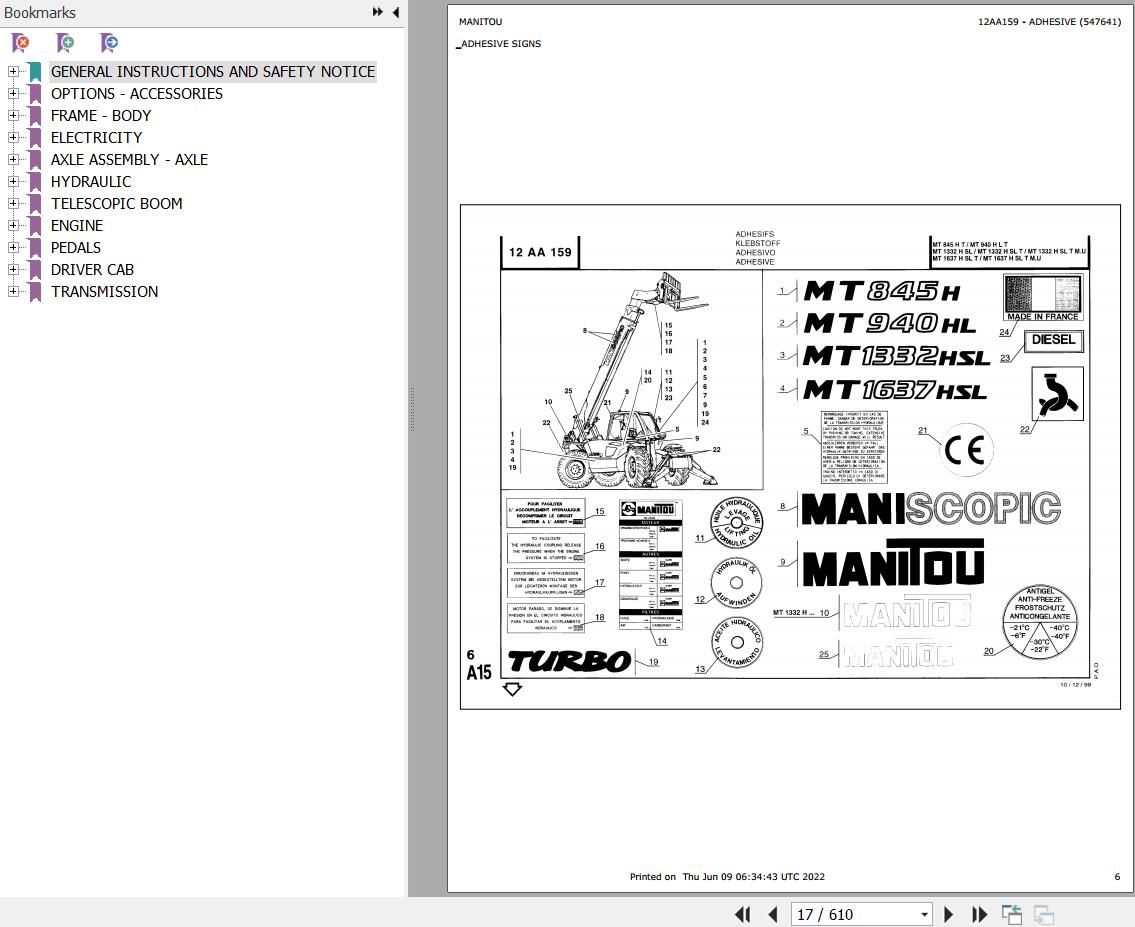Open the ELECTRICITY bookmark

[x=96, y=137]
